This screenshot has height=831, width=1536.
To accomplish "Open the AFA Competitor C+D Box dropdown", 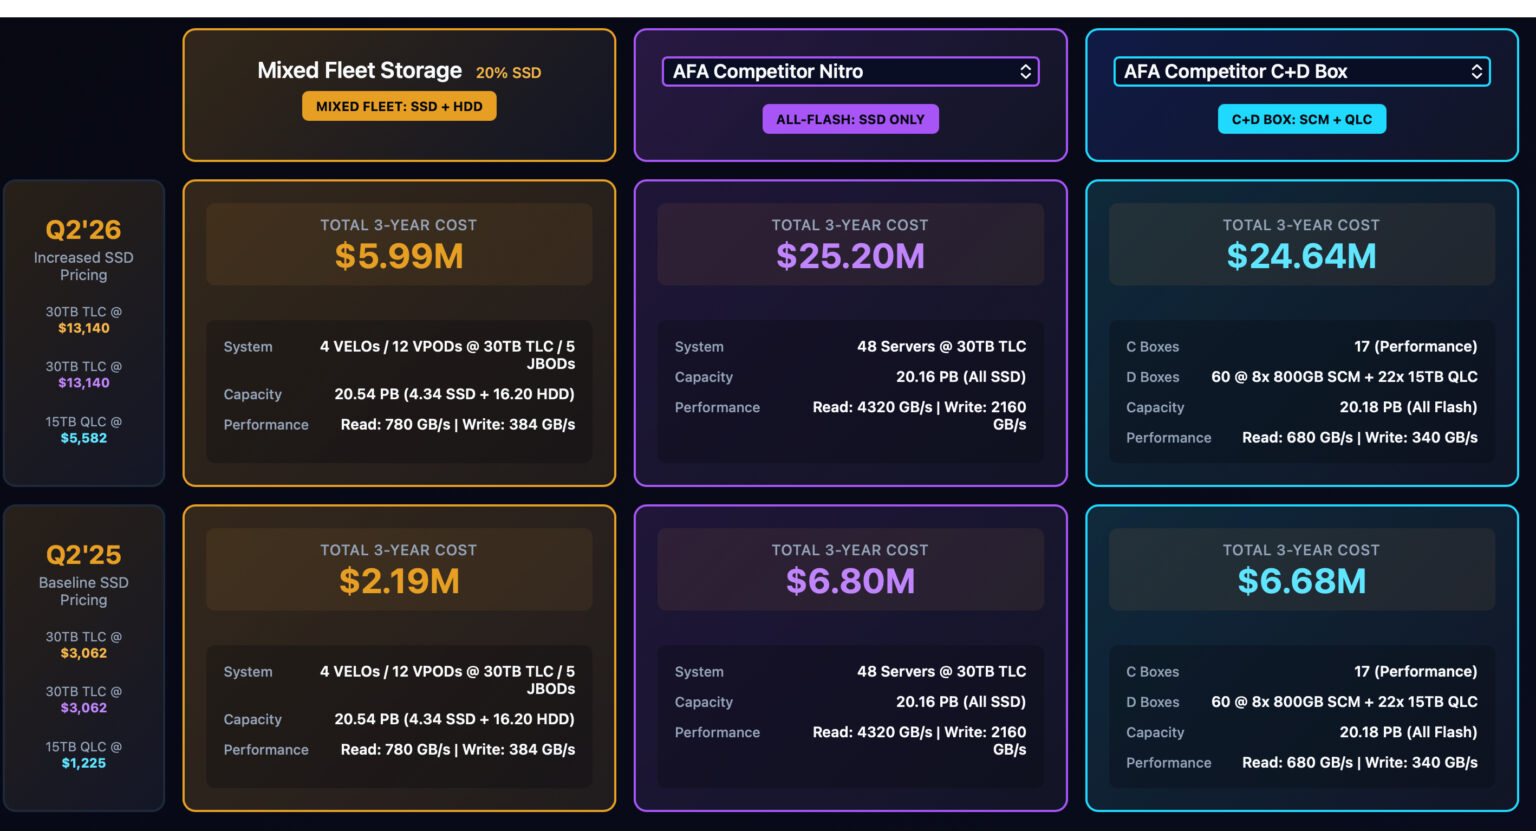I will (1301, 71).
